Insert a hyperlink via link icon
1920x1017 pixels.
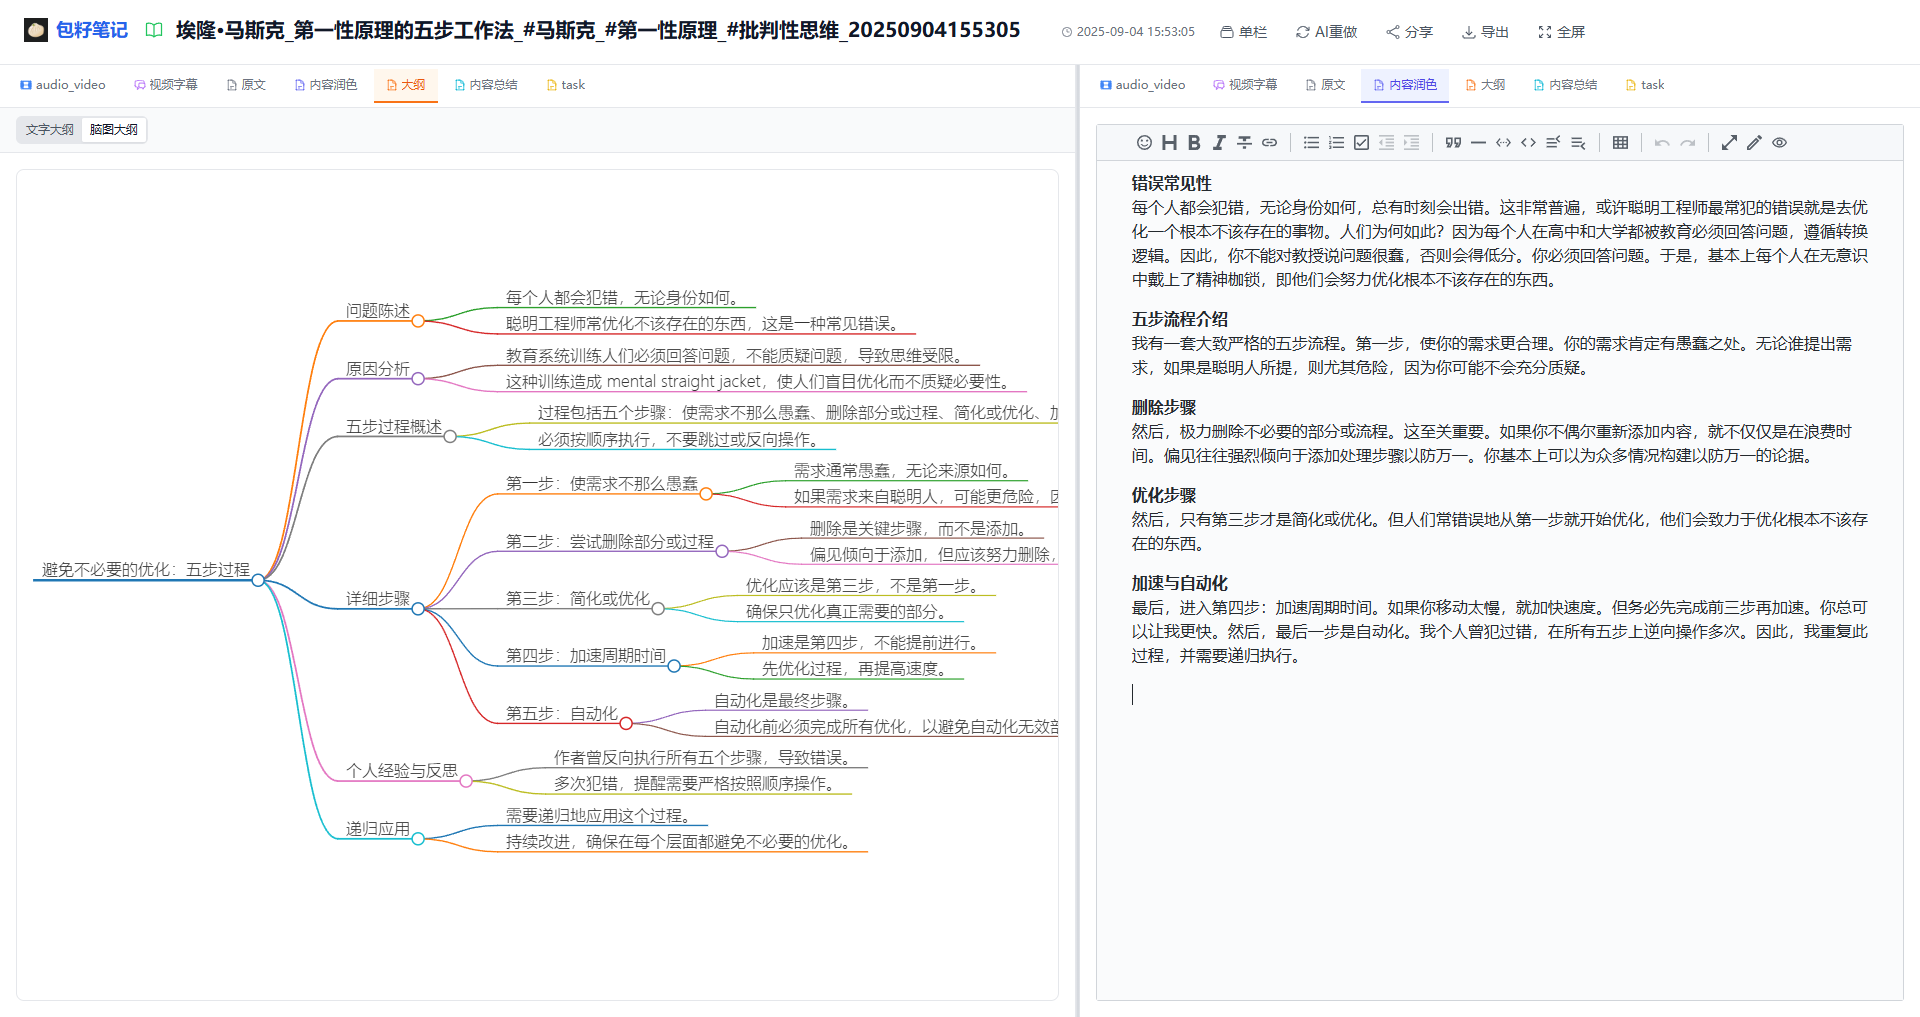[1269, 143]
